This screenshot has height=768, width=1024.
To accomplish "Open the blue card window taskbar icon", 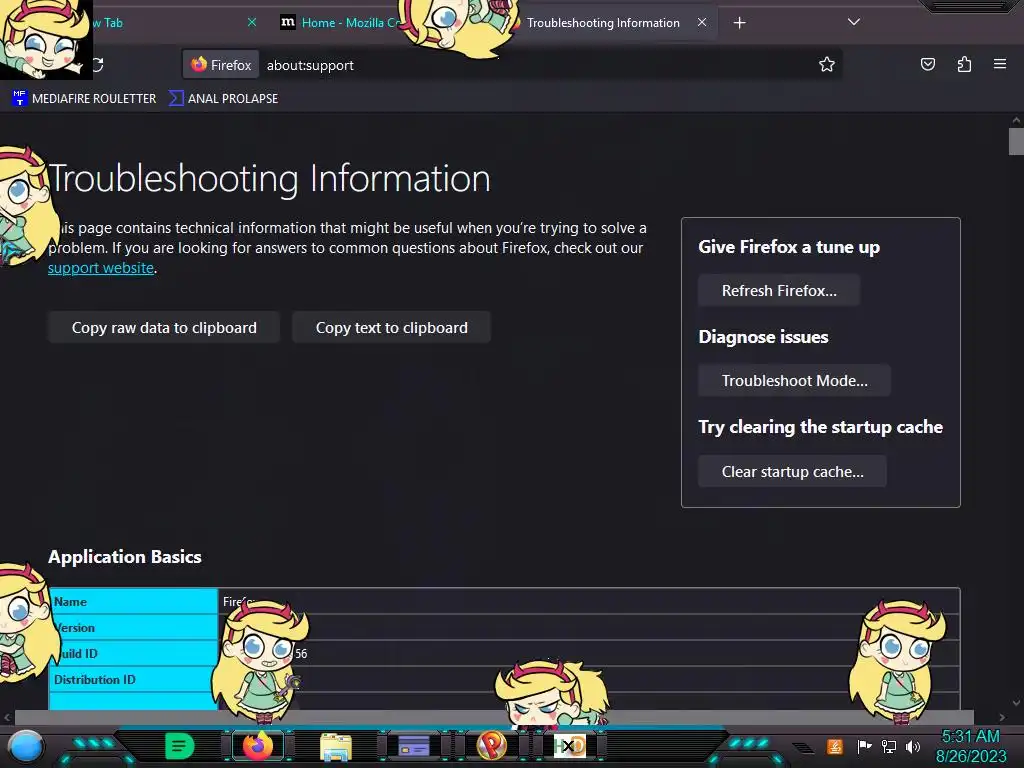I will click(413, 746).
